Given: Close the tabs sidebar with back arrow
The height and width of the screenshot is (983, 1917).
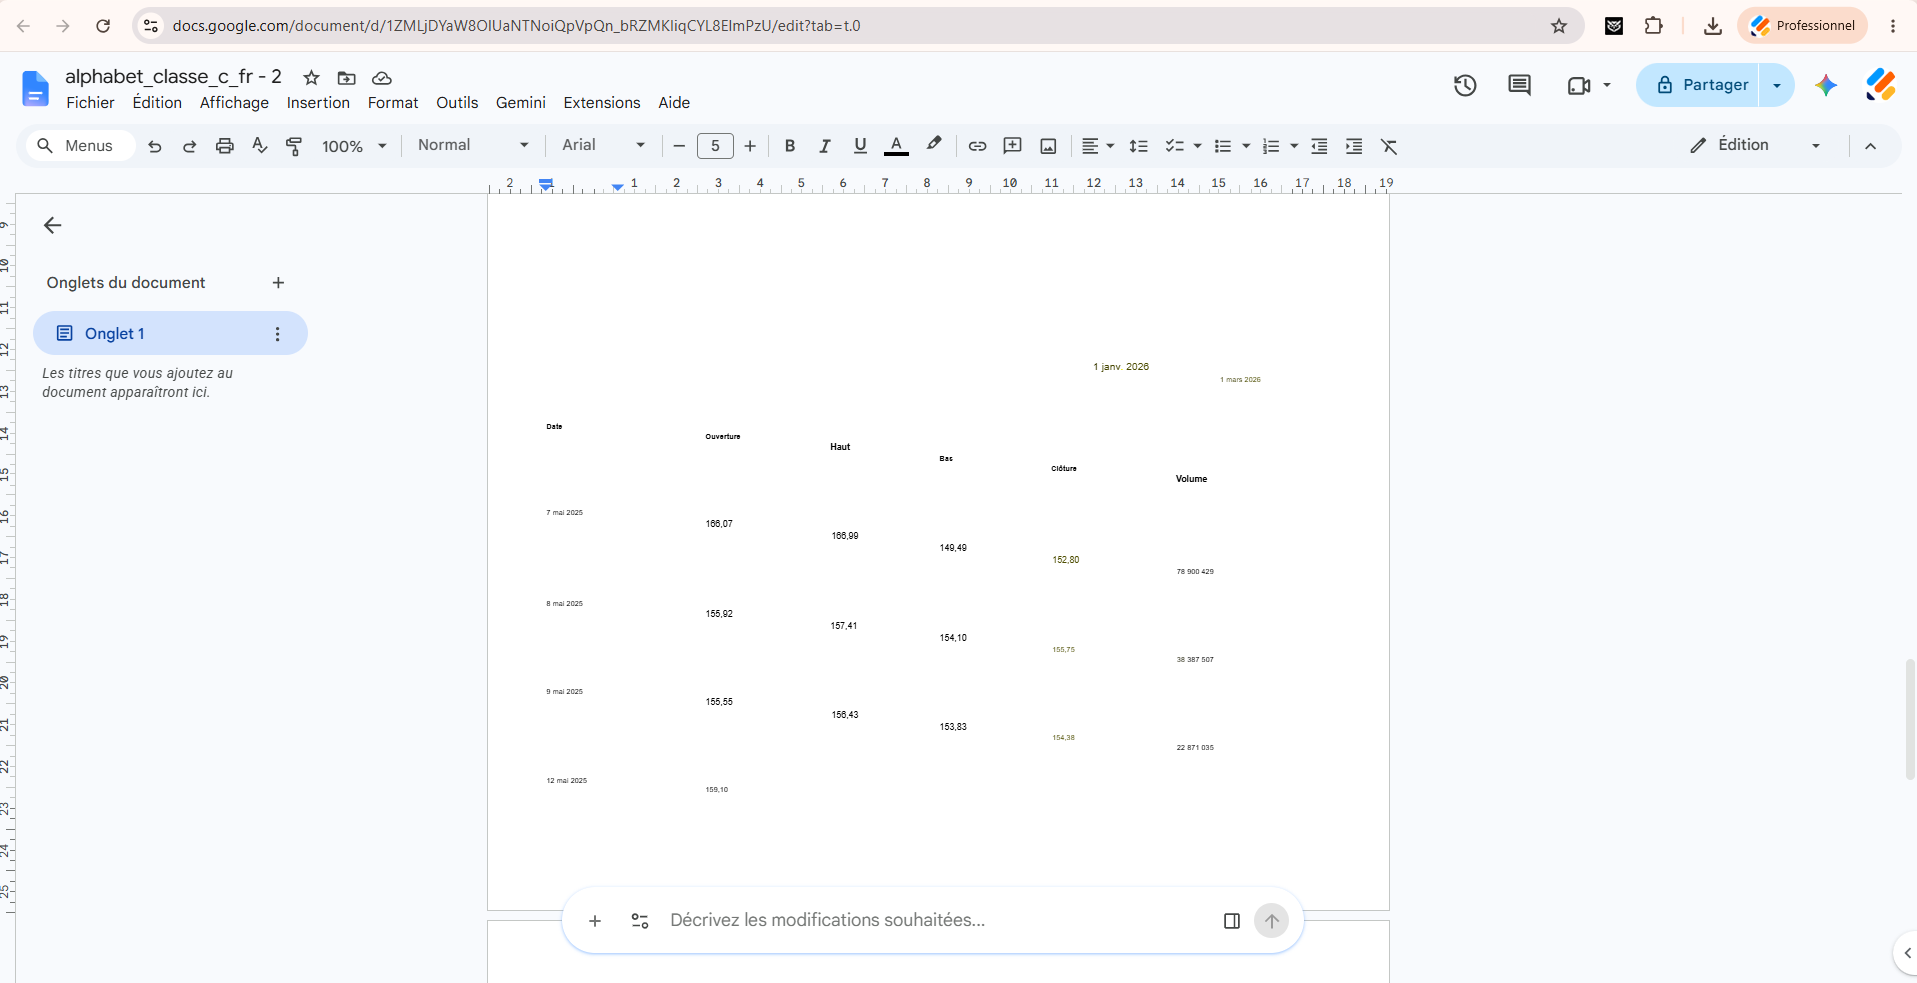Looking at the screenshot, I should point(53,225).
